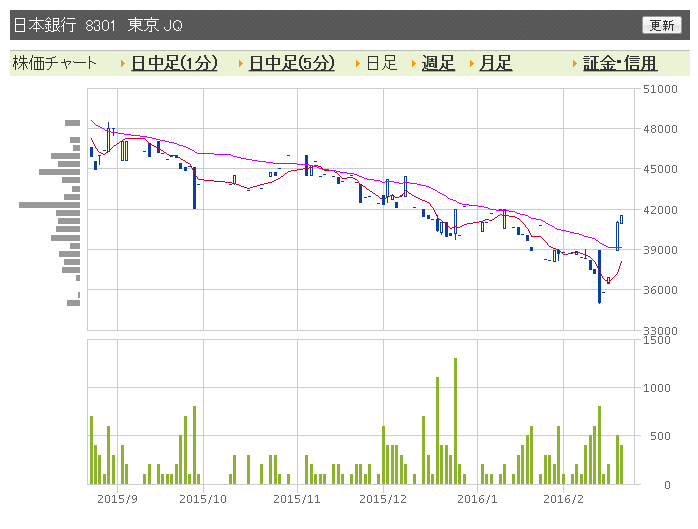Click the long blue candlestick dropping to 35000
This screenshot has height=529, width=698.
coord(600,277)
